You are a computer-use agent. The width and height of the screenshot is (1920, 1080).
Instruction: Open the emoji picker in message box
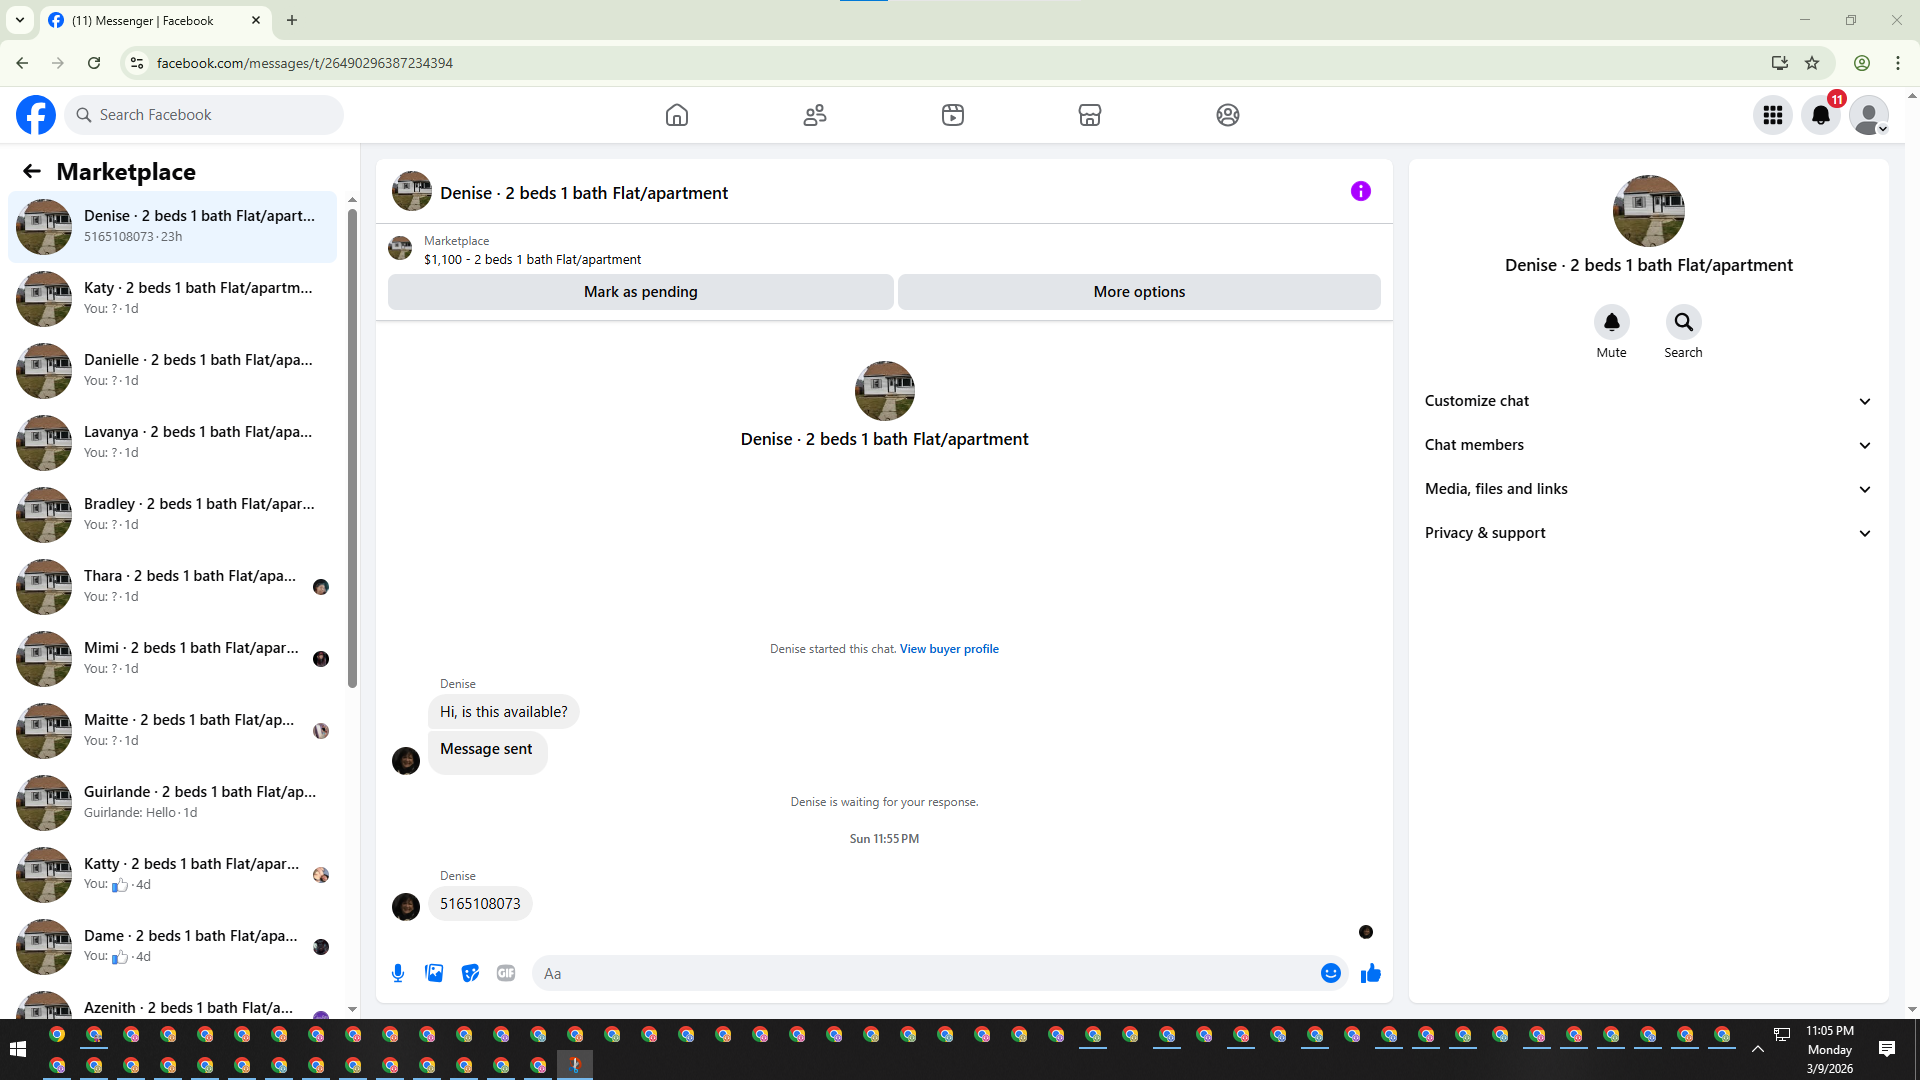point(1330,973)
